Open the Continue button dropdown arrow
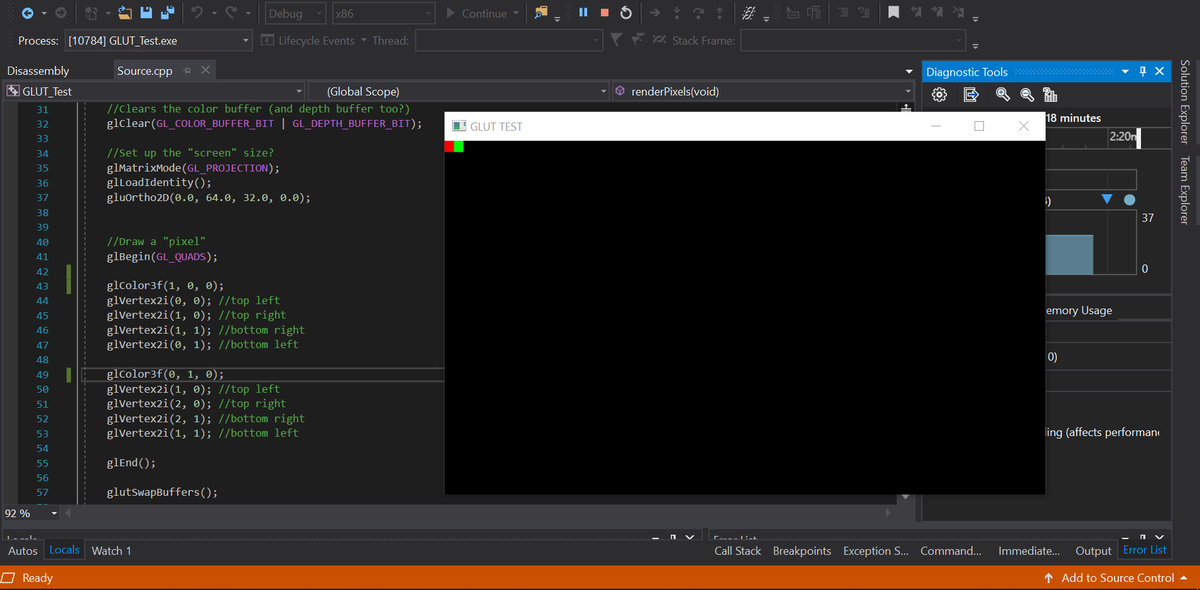 [516, 14]
